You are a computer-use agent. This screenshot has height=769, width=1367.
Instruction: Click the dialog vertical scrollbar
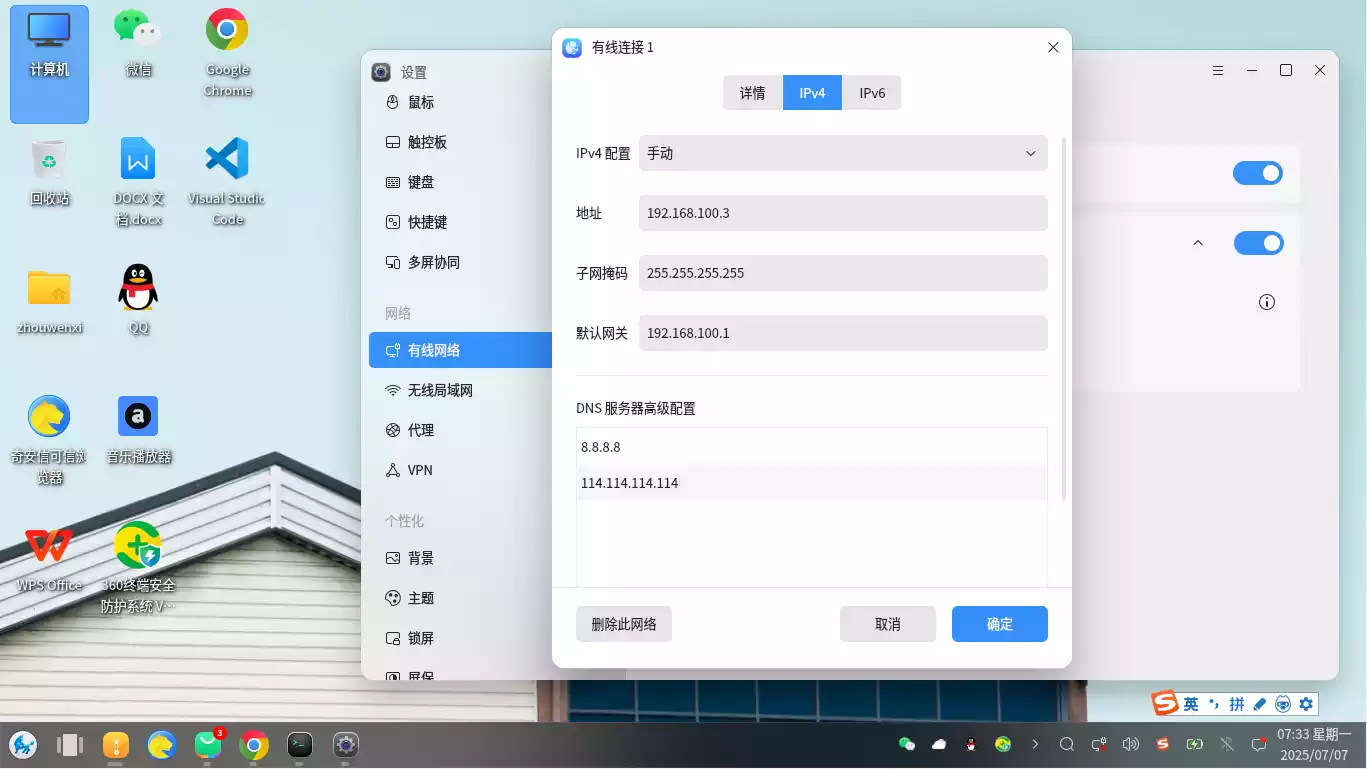point(1065,320)
